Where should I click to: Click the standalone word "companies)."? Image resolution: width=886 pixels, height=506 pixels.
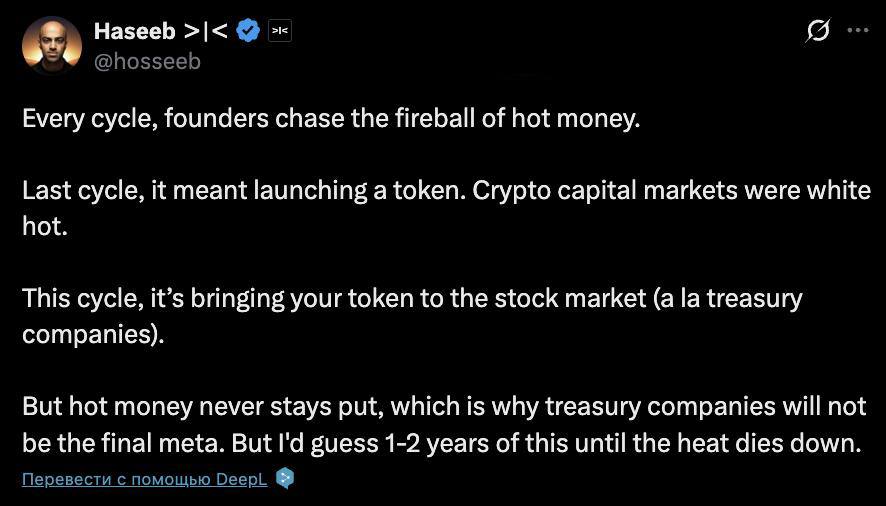(x=93, y=335)
